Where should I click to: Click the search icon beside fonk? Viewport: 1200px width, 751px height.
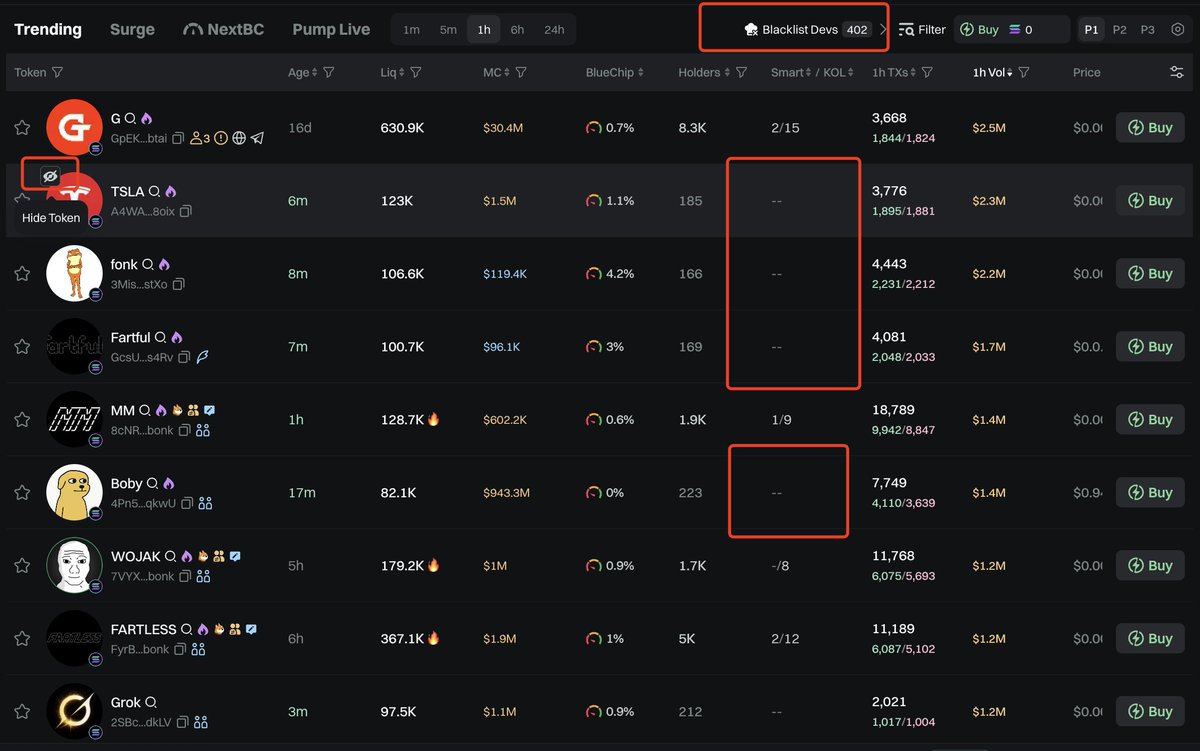click(x=148, y=265)
